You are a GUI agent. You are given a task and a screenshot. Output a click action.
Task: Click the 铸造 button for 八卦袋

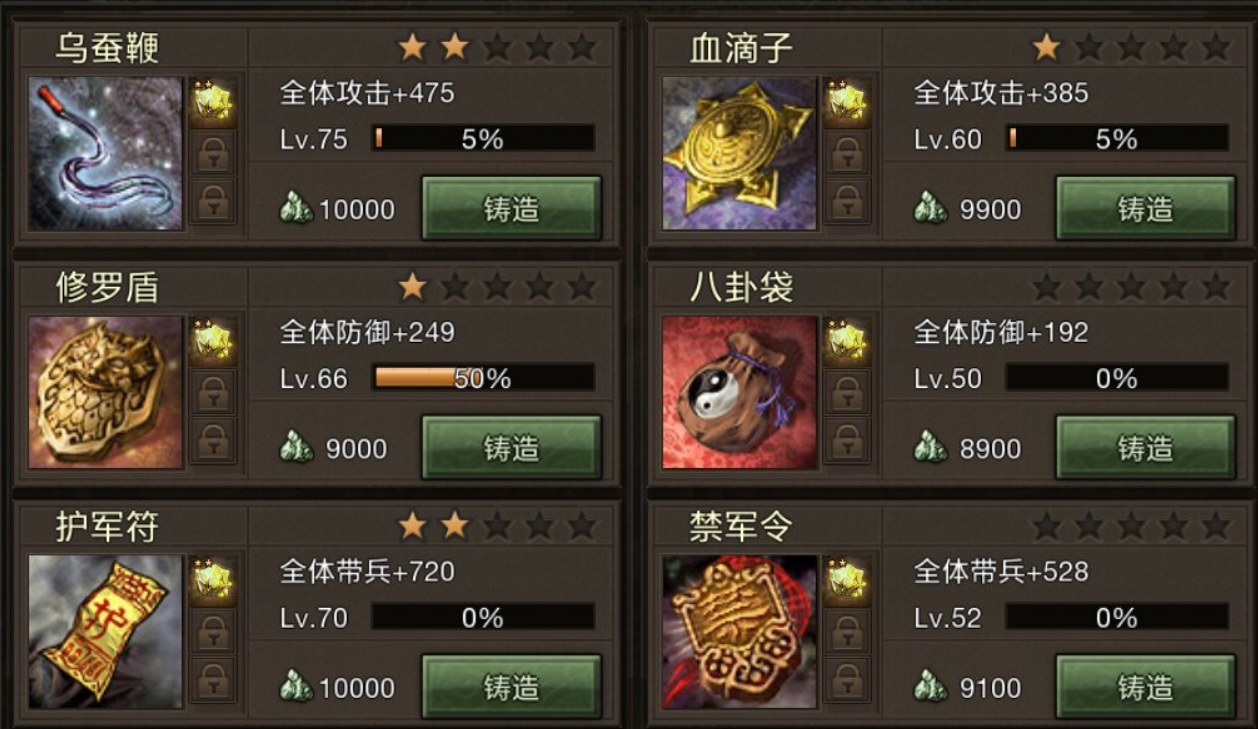point(1145,447)
